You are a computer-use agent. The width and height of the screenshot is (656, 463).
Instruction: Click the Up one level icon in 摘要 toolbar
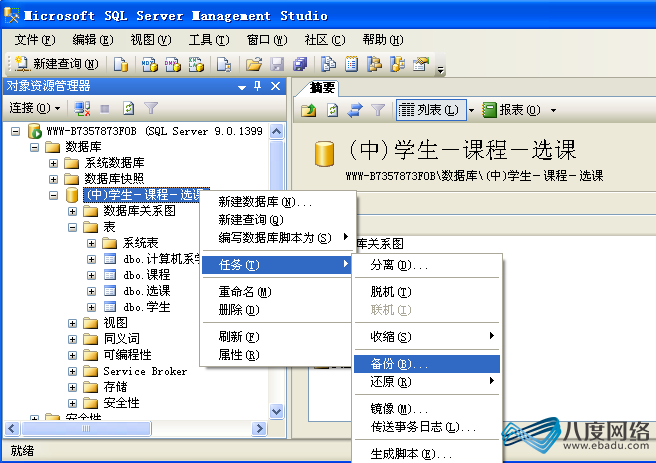pyautogui.click(x=308, y=110)
